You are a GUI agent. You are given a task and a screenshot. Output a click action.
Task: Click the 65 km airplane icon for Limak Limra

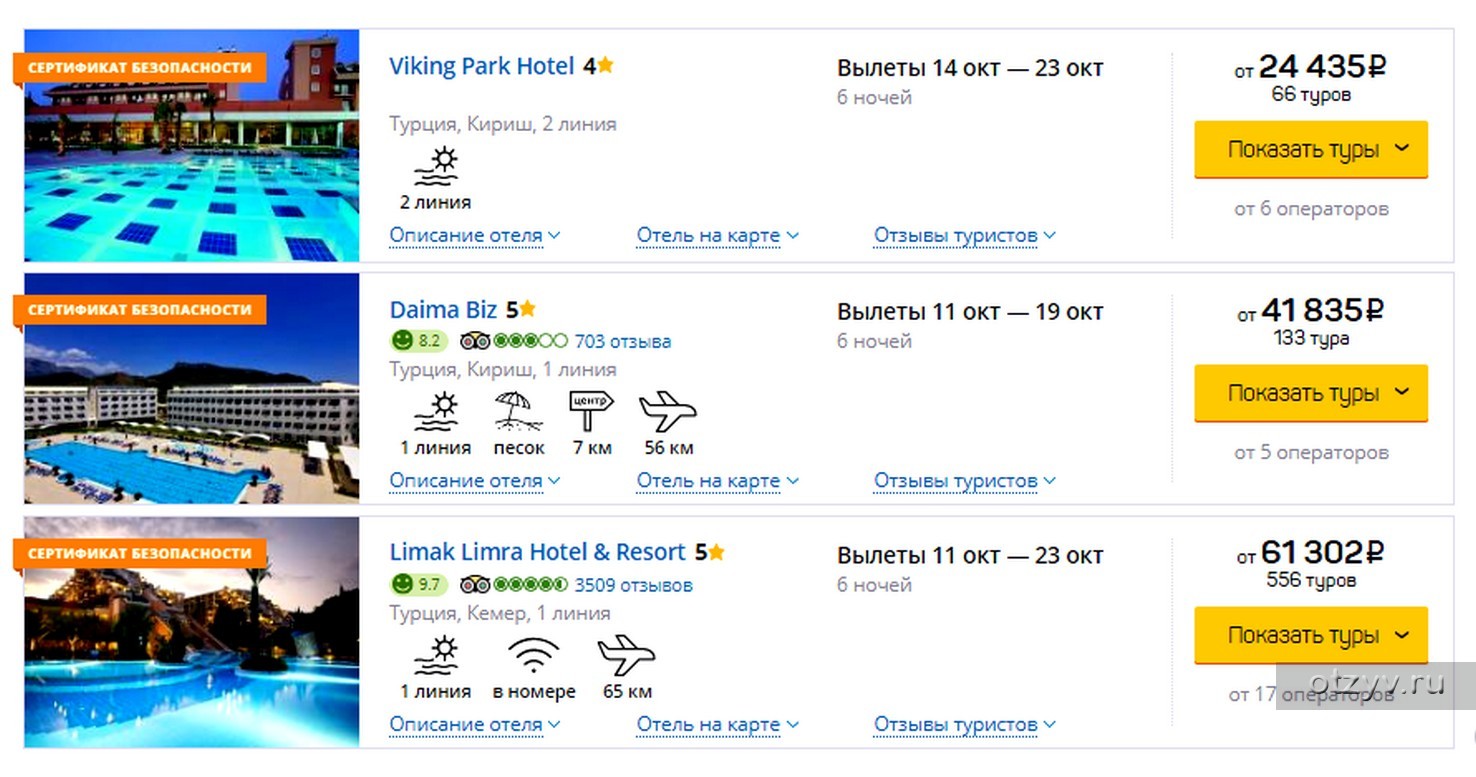[x=626, y=655]
